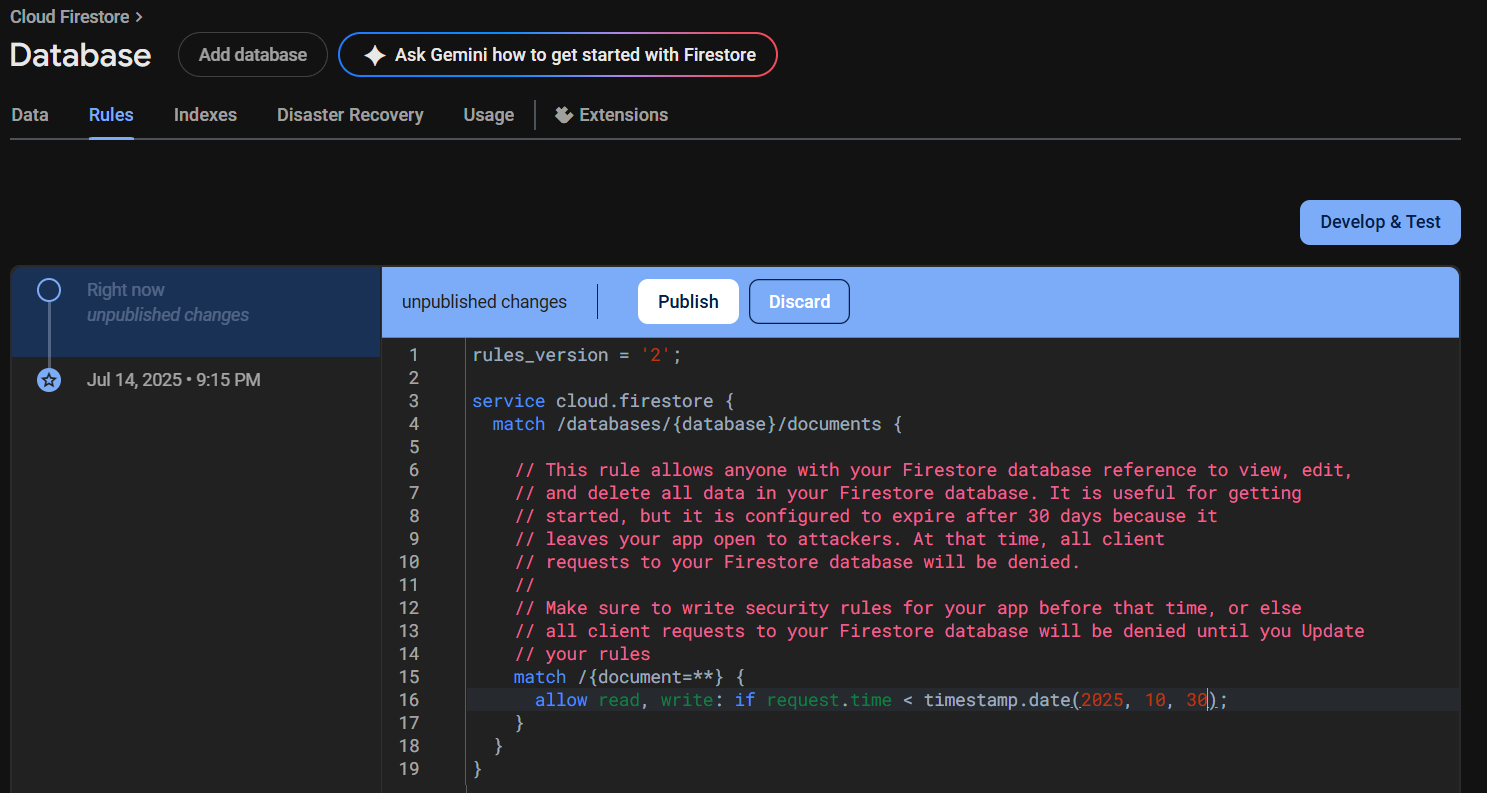
Task: Click the Gemini sparkle icon
Action: (x=375, y=55)
